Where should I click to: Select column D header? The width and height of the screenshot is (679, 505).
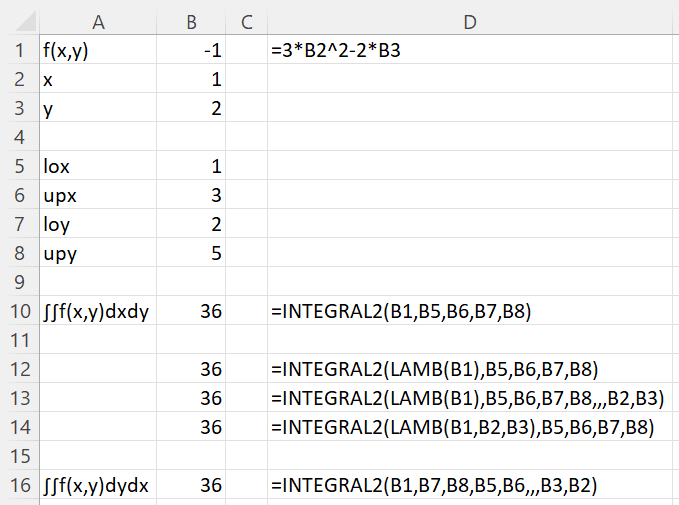472,17
